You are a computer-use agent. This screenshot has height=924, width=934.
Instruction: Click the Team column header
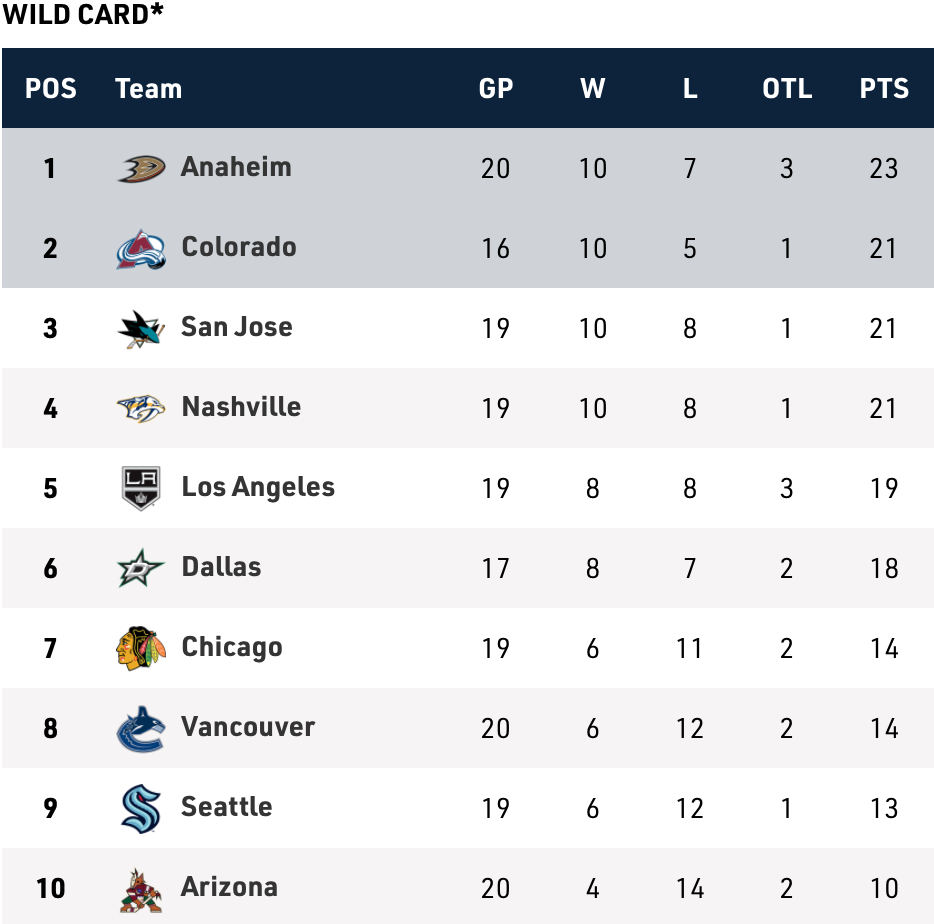coord(148,88)
